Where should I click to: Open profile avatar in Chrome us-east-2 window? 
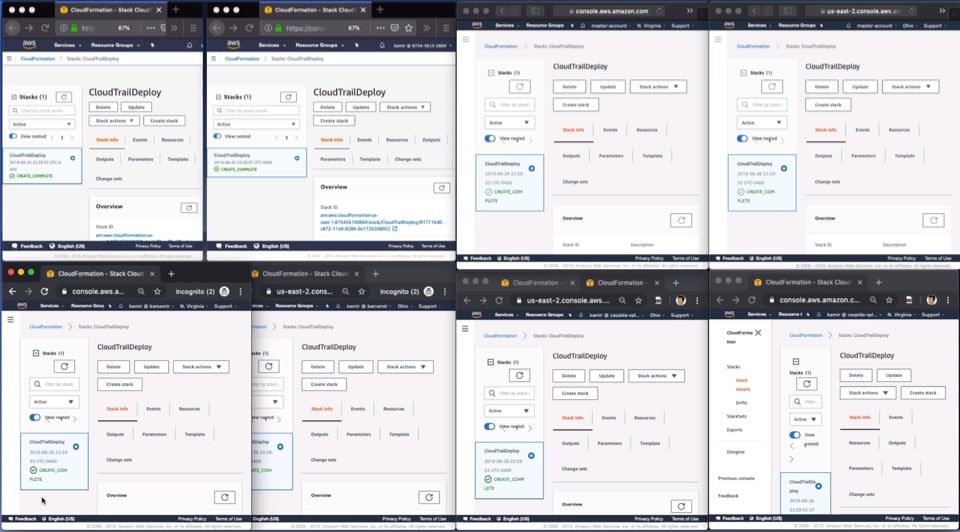tap(680, 300)
